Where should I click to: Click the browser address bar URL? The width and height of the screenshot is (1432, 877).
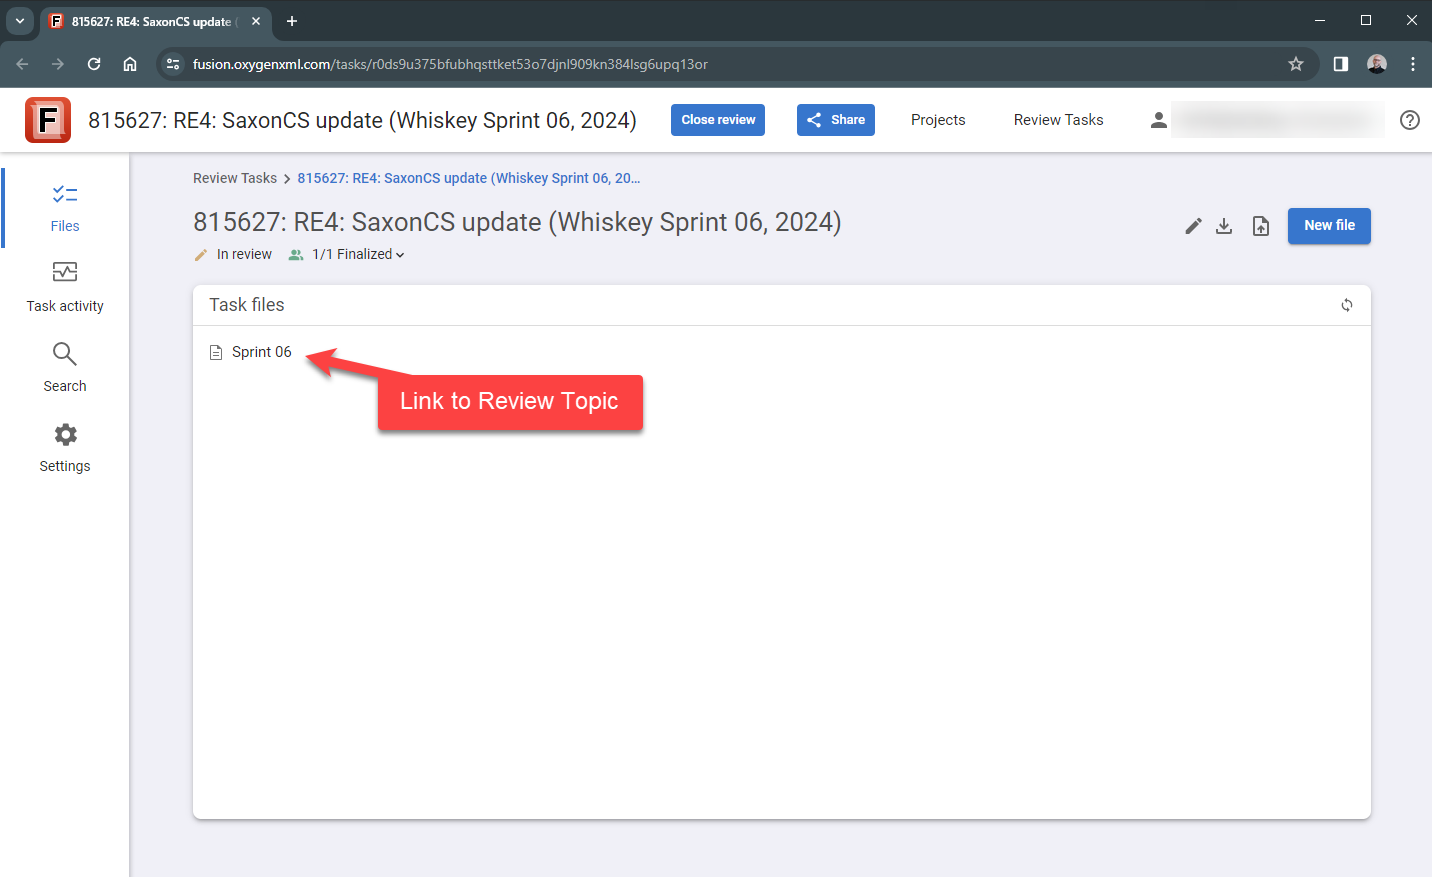(450, 64)
